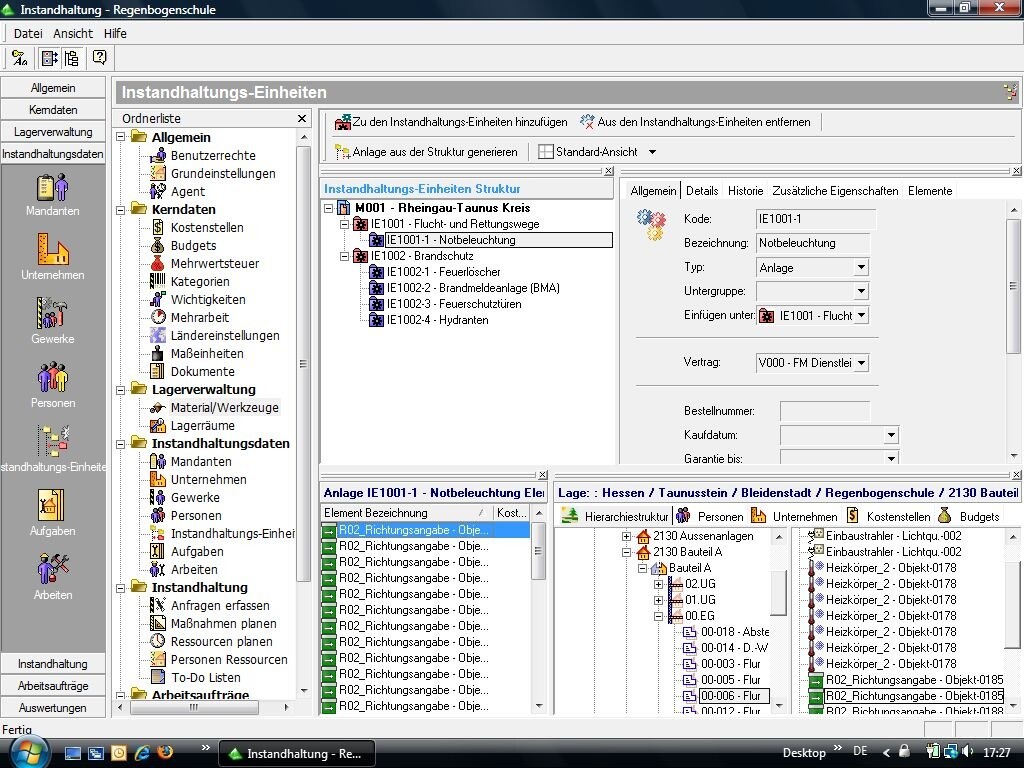
Task: Open Aufgaben sidebar icon
Action: [52, 513]
